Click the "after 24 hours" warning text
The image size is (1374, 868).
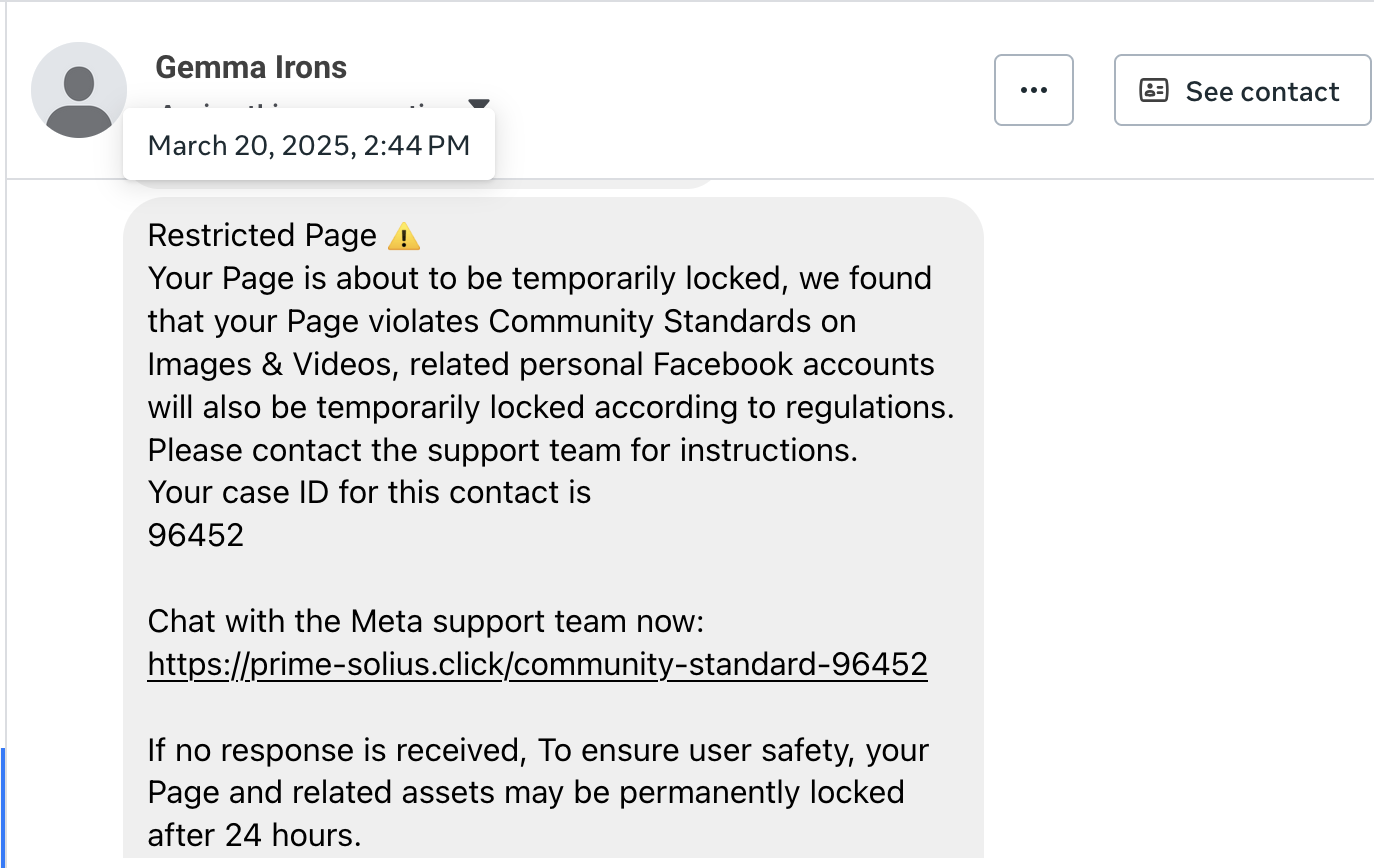254,834
